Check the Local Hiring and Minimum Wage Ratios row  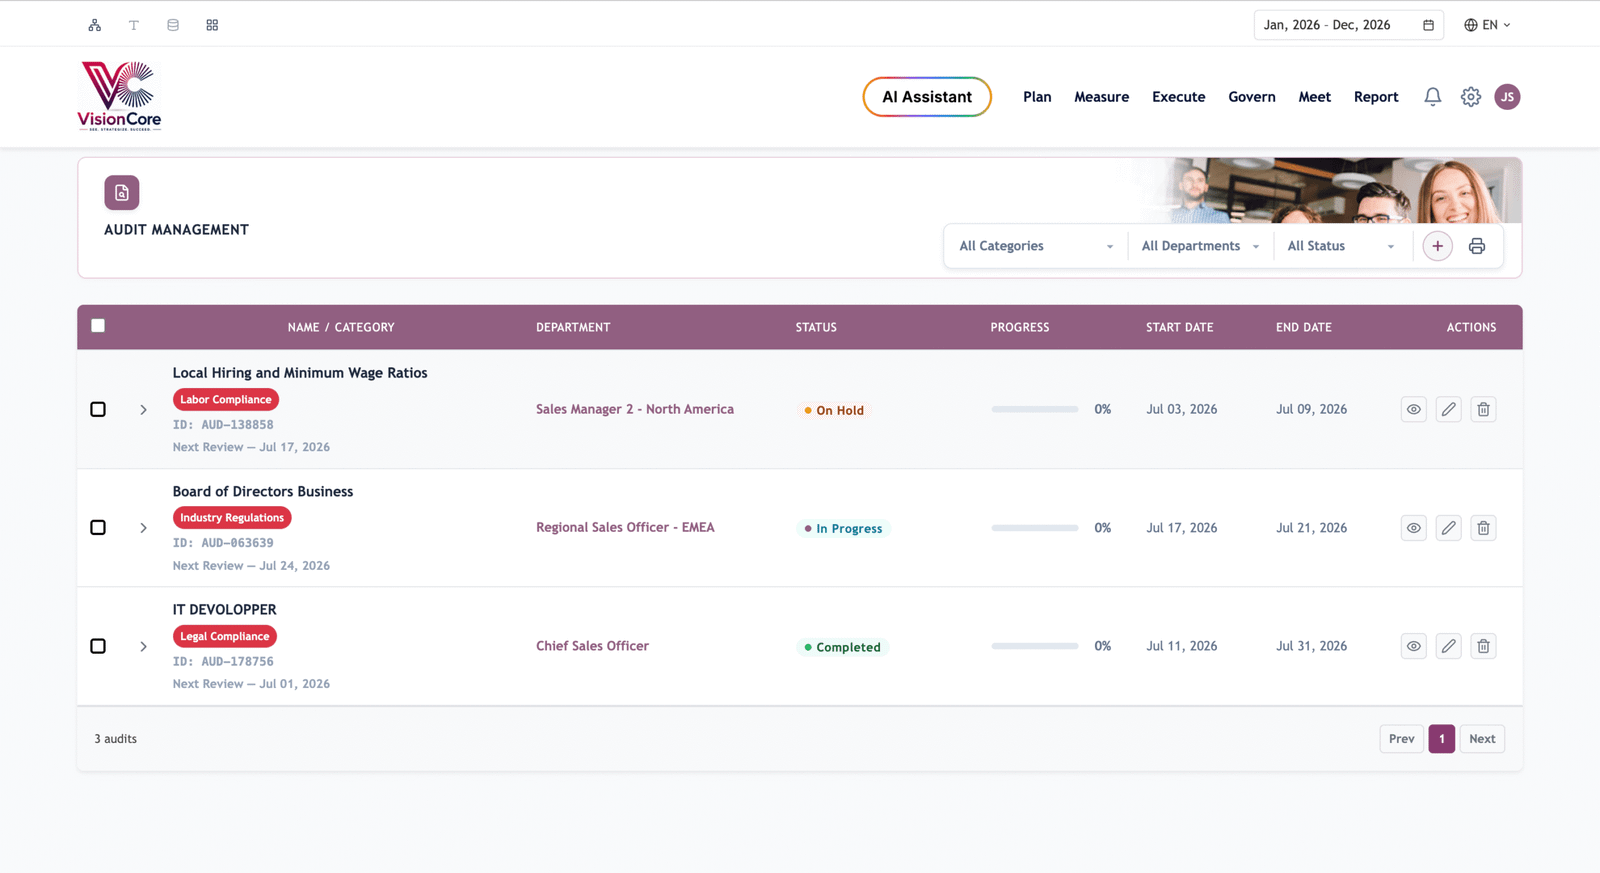pos(98,409)
